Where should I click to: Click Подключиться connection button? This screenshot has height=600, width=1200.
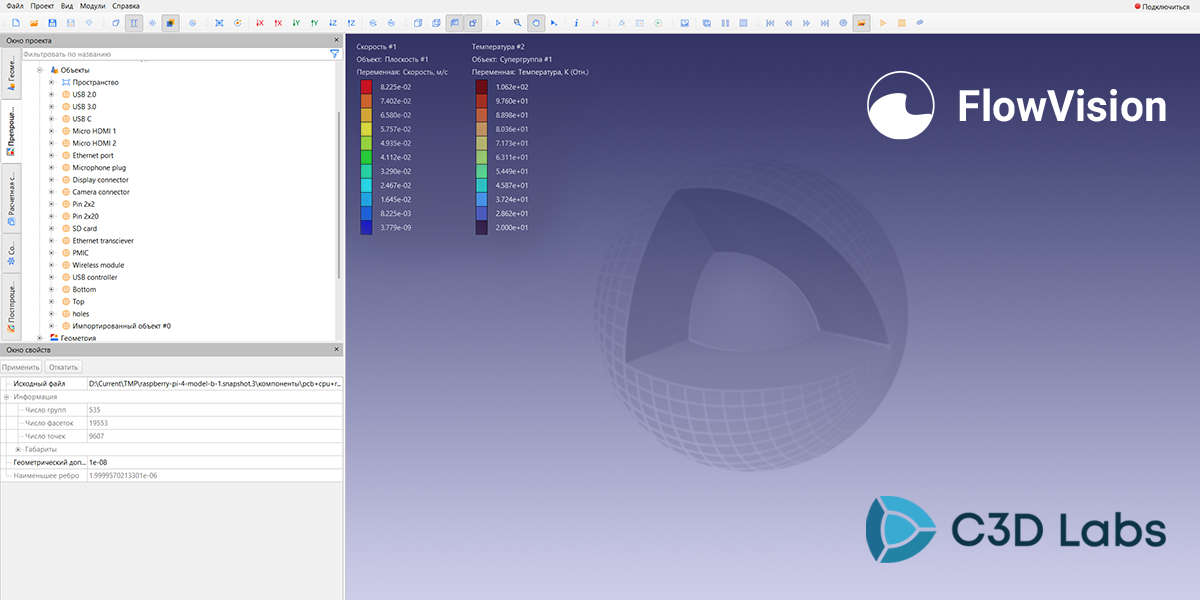1162,6
